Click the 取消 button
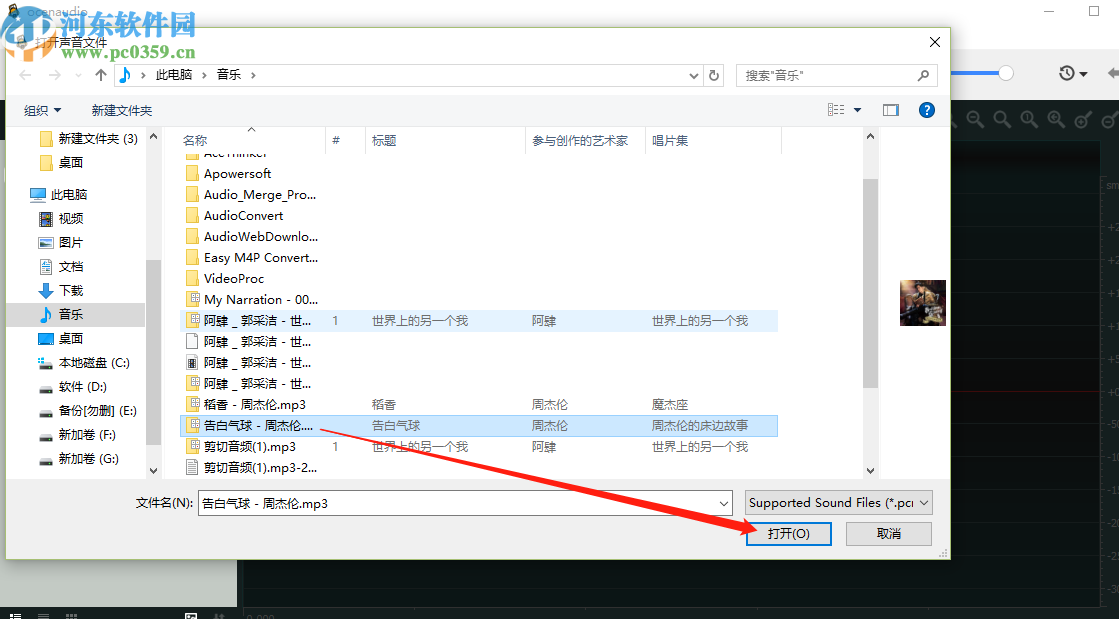 pyautogui.click(x=888, y=533)
